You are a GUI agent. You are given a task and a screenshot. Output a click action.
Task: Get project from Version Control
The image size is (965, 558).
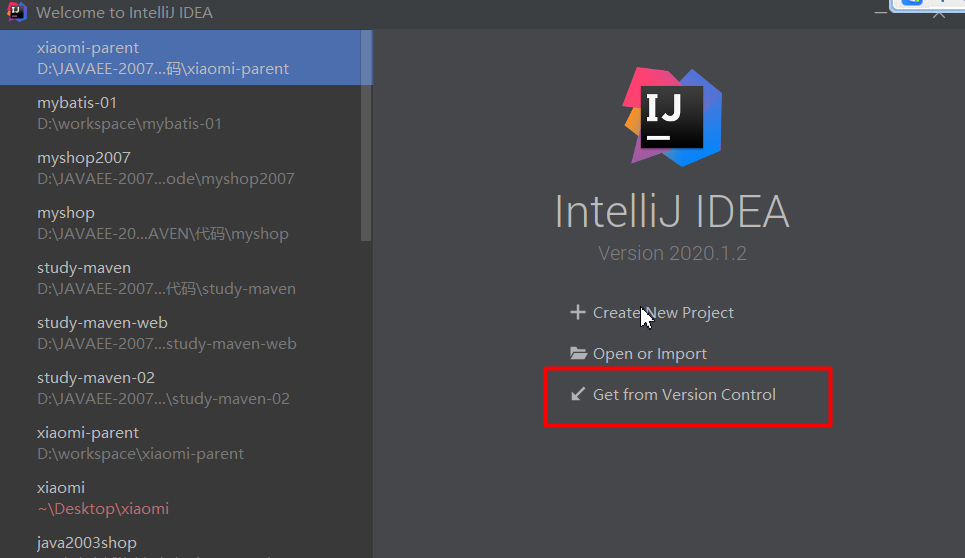684,395
